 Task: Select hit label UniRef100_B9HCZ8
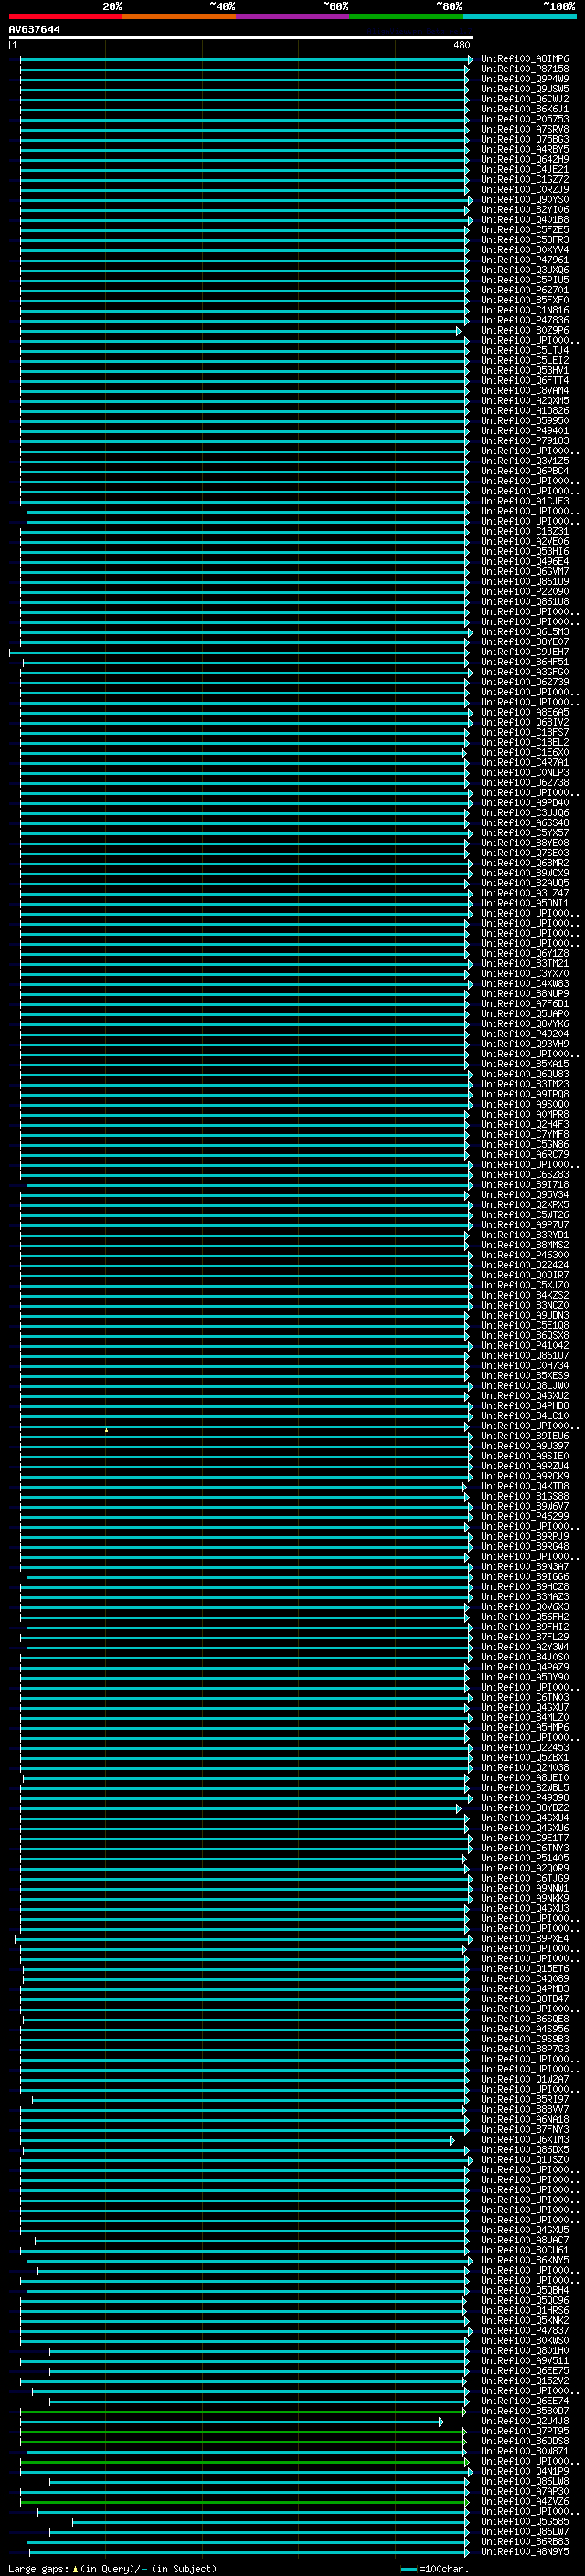(524, 1587)
